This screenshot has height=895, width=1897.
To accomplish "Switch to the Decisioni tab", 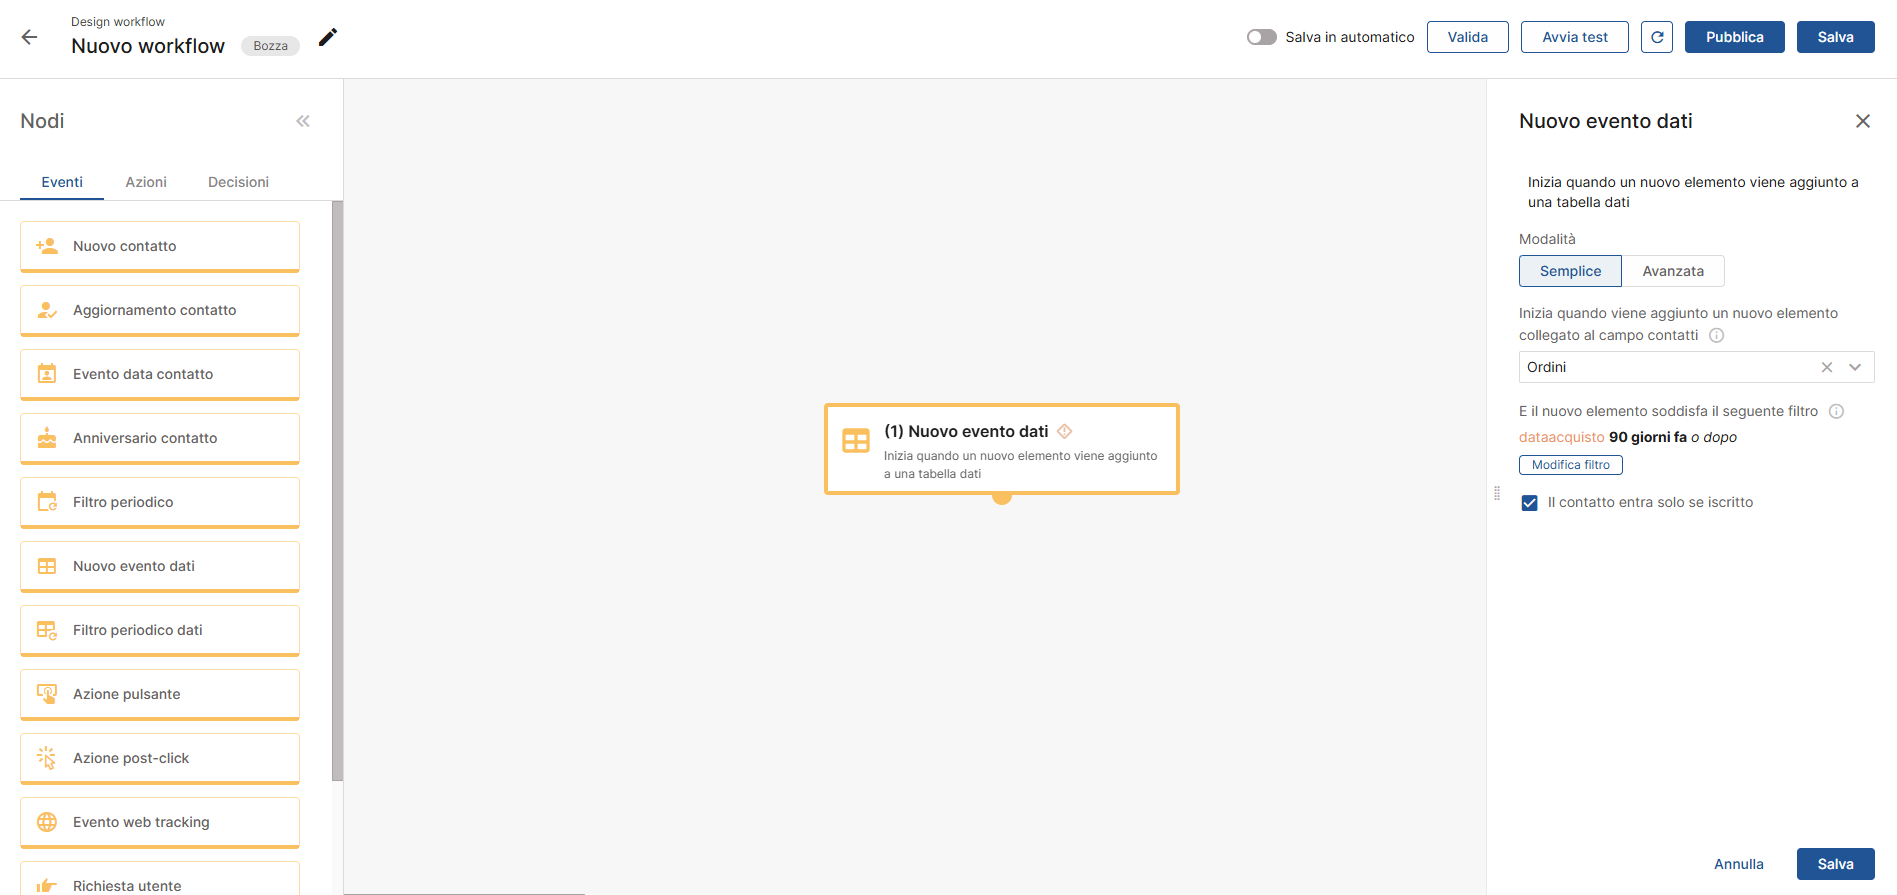I will click(x=238, y=182).
